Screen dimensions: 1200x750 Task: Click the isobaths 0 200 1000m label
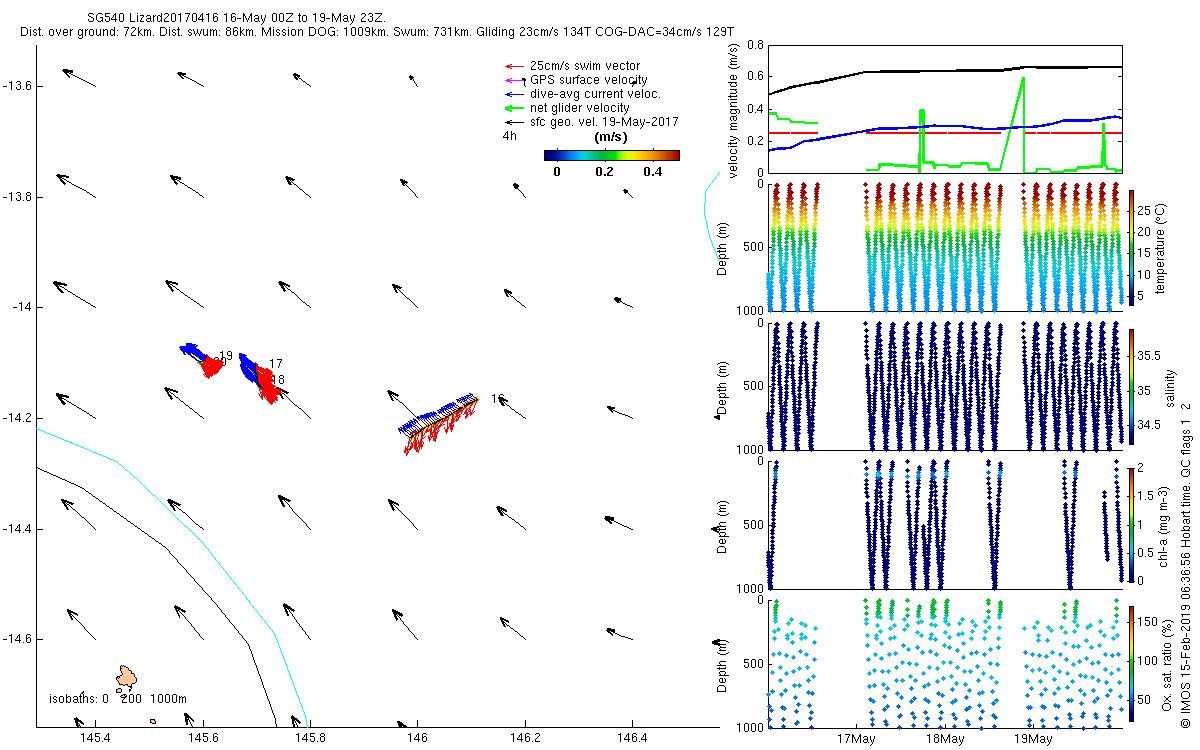click(110, 698)
